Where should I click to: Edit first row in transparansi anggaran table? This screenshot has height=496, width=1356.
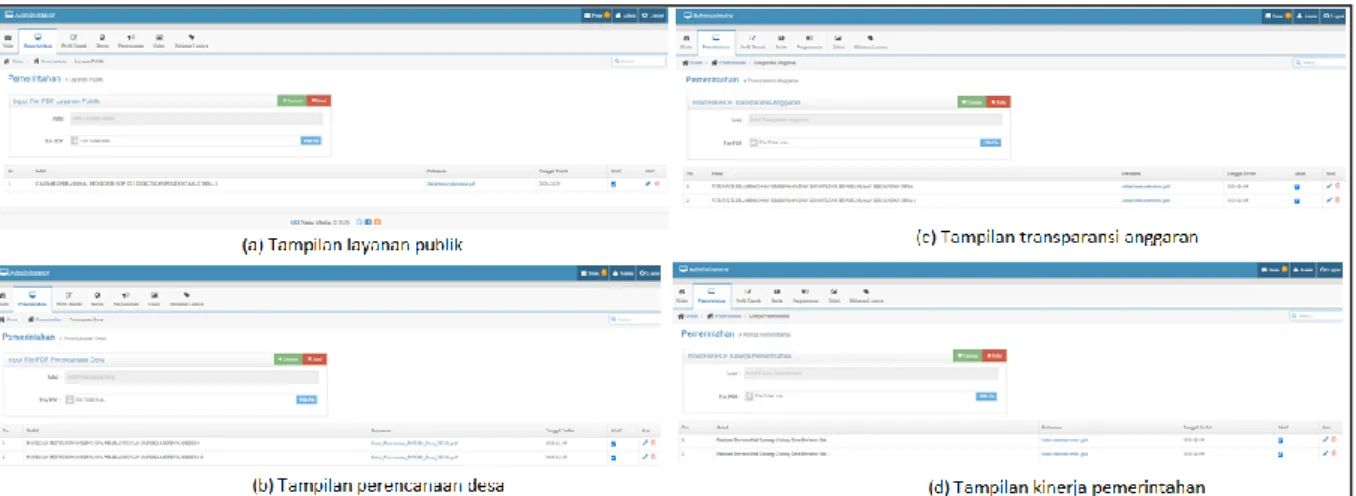pyautogui.click(x=1328, y=186)
